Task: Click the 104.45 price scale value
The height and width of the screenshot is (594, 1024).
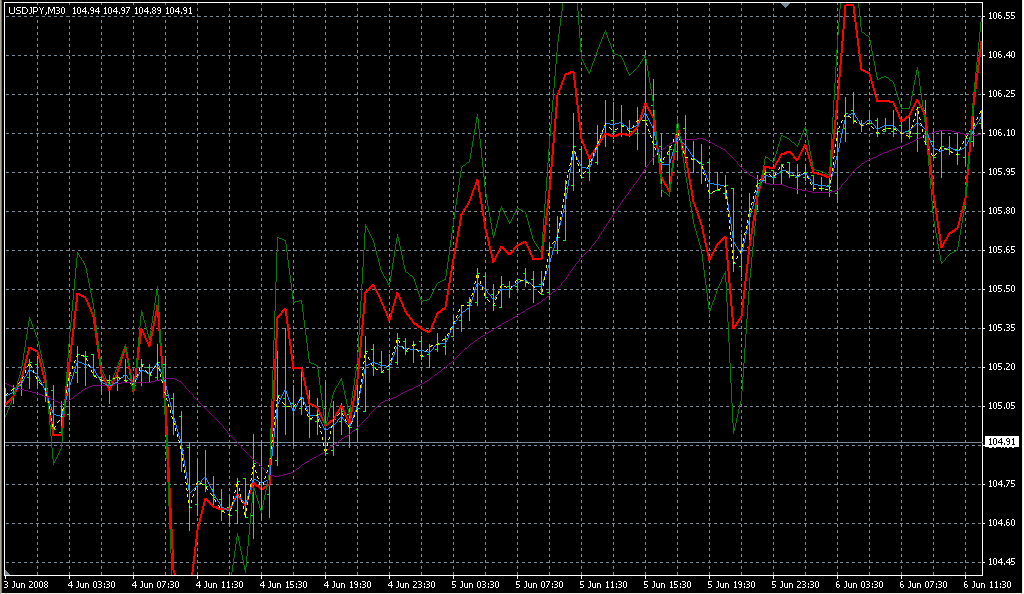Action: point(1002,562)
